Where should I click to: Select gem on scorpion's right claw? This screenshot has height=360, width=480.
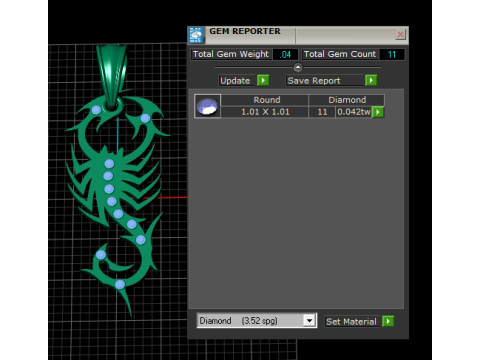point(145,118)
